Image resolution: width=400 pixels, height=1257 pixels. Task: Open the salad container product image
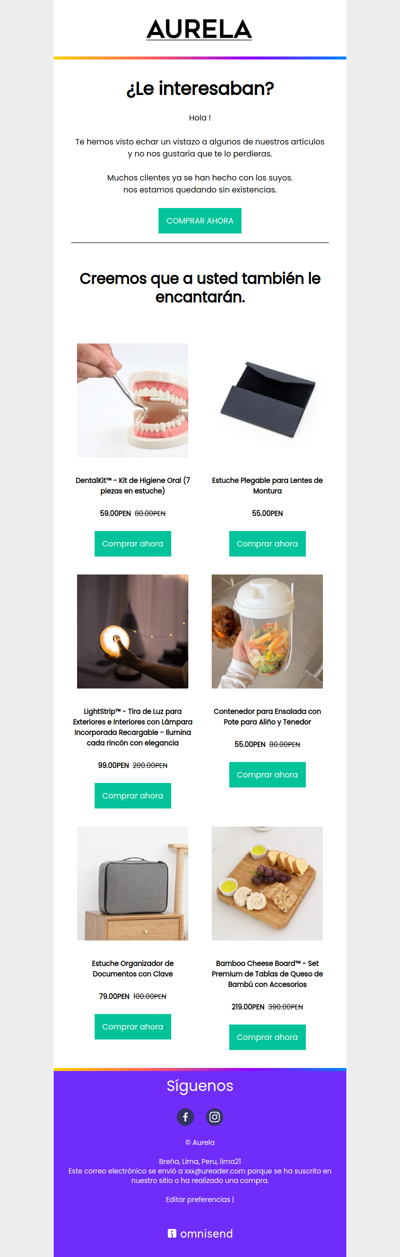[x=267, y=631]
